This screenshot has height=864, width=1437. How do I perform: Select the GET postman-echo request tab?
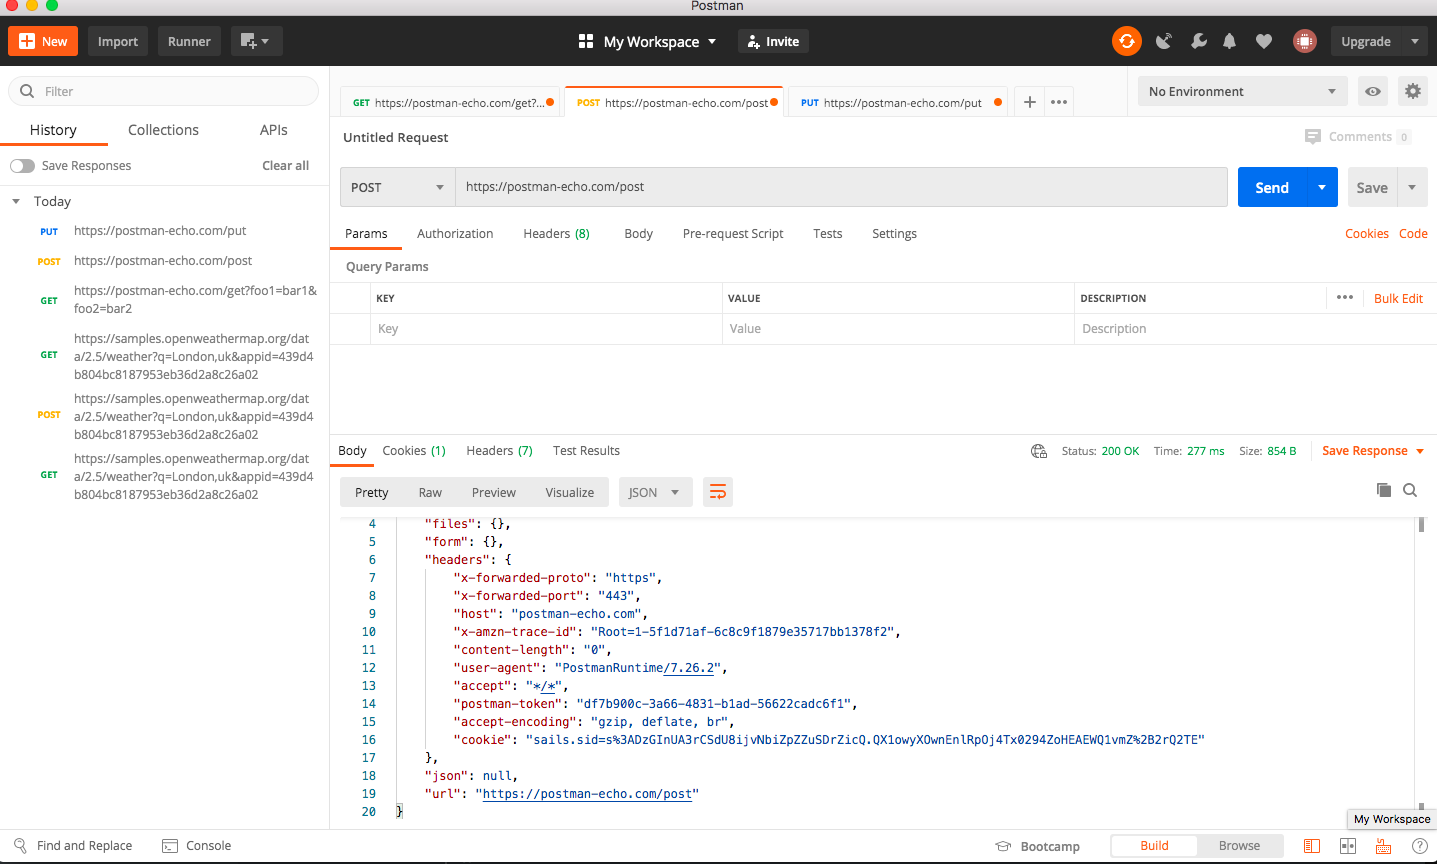452,102
